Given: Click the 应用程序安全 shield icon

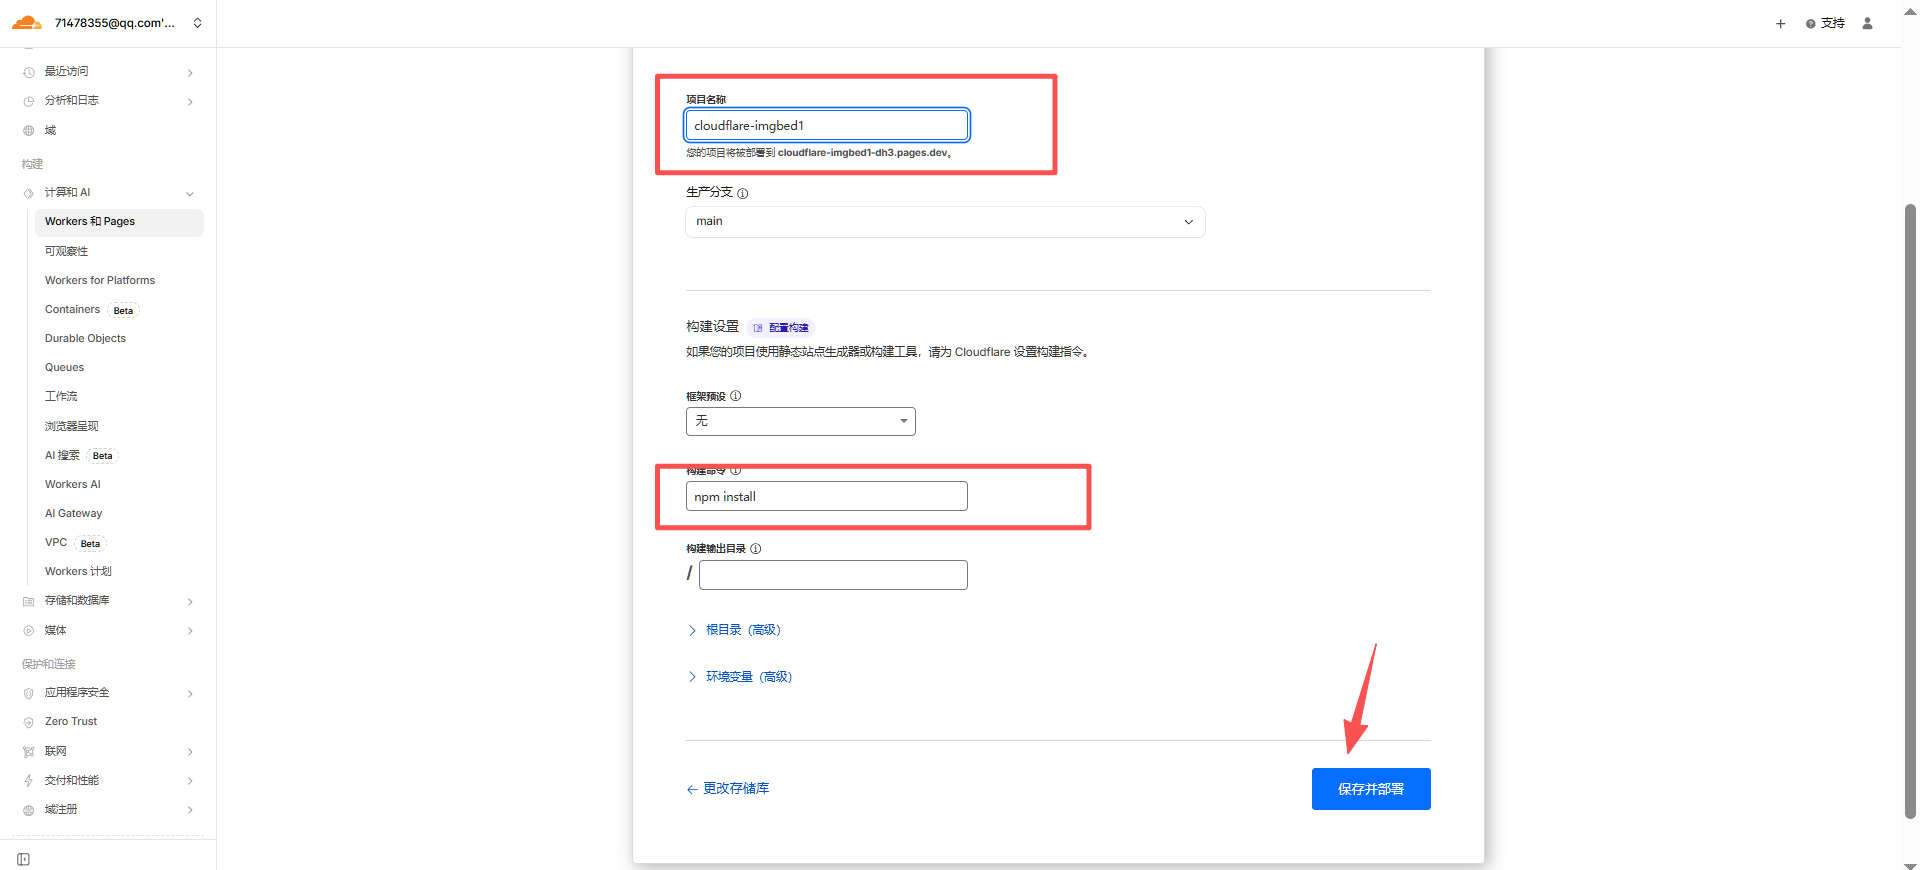Looking at the screenshot, I should coord(29,693).
